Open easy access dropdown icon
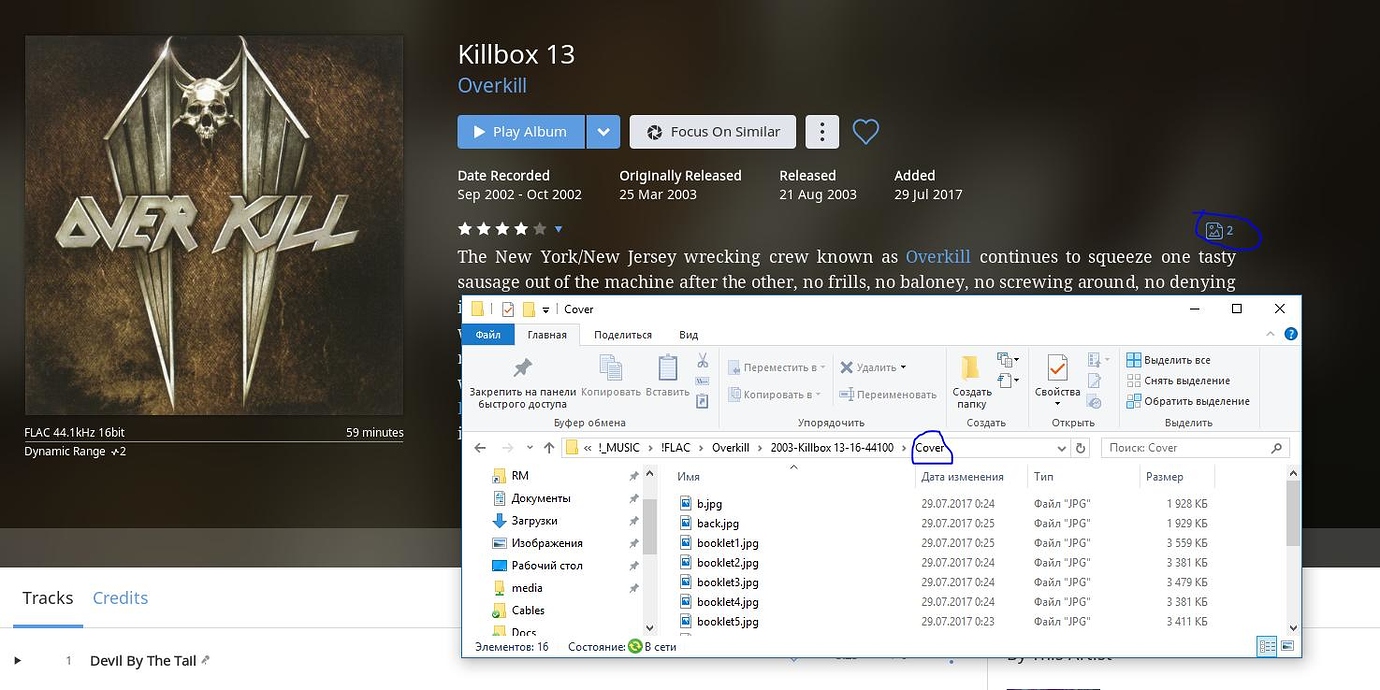 click(x=1007, y=380)
